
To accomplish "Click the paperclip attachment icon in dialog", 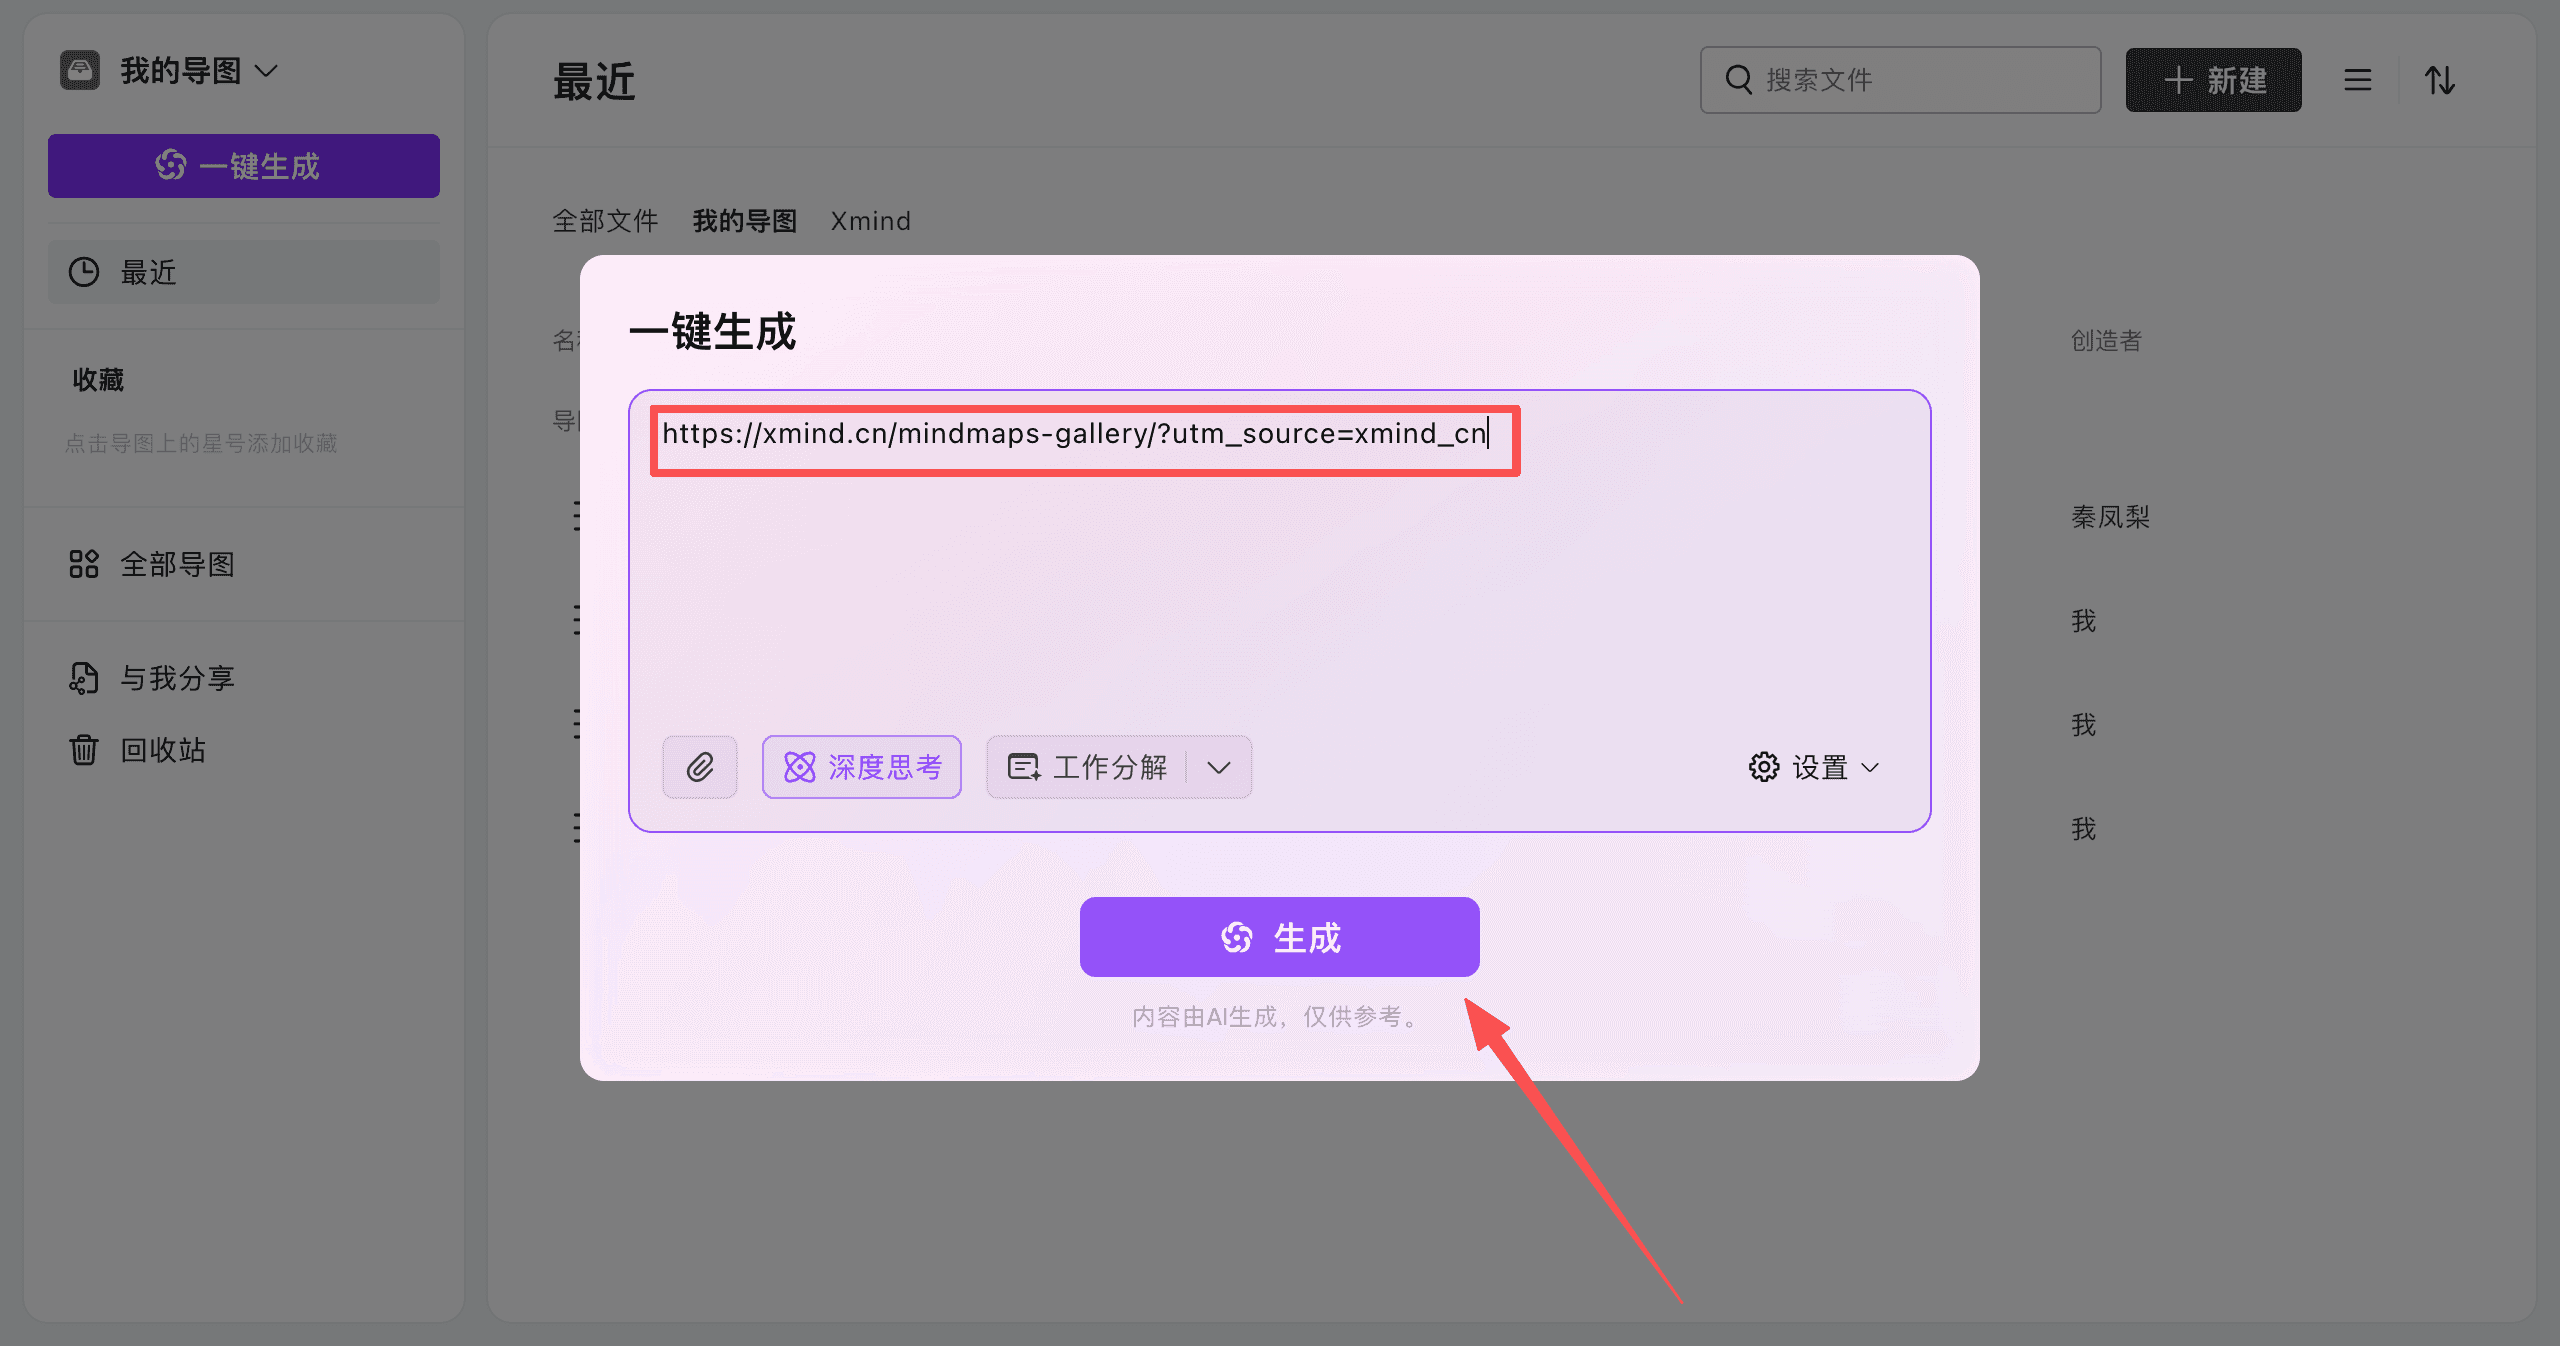I will [699, 767].
